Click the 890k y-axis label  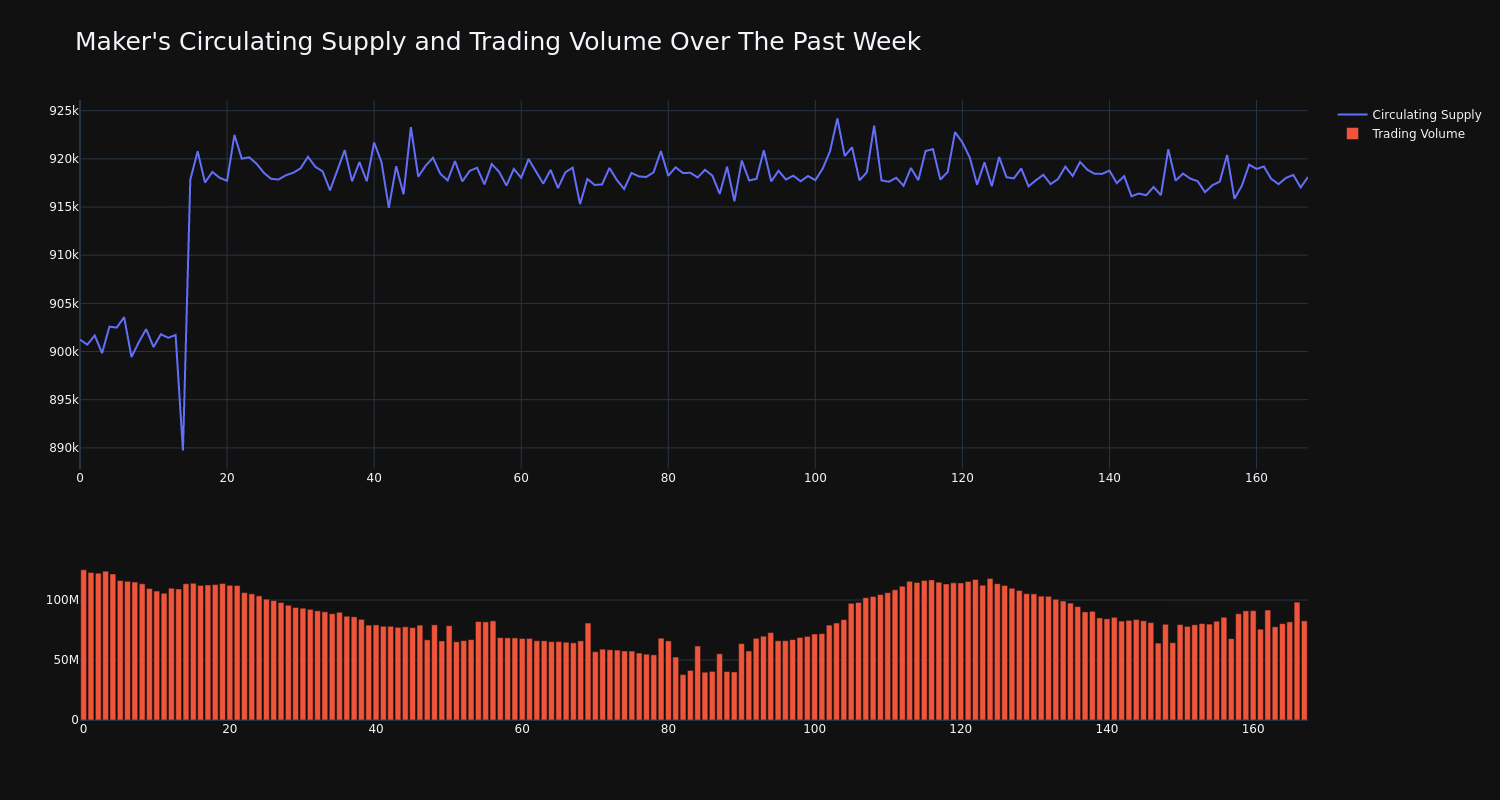click(x=63, y=448)
